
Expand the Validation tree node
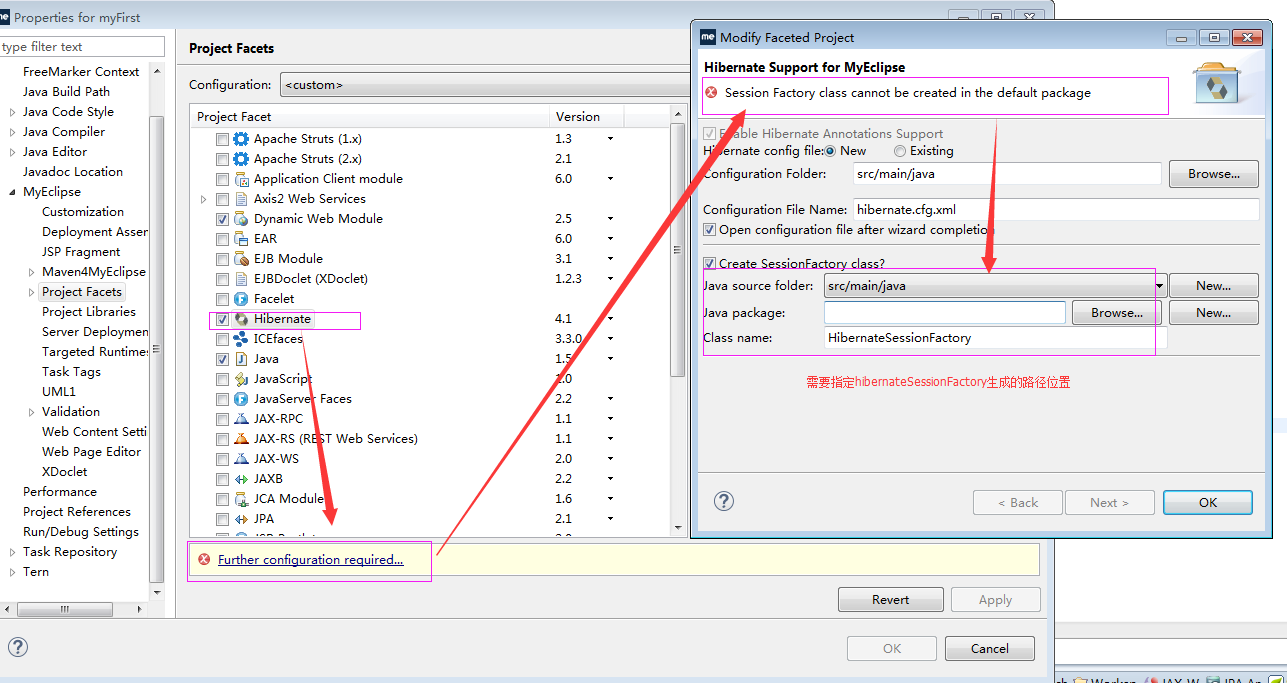point(31,412)
